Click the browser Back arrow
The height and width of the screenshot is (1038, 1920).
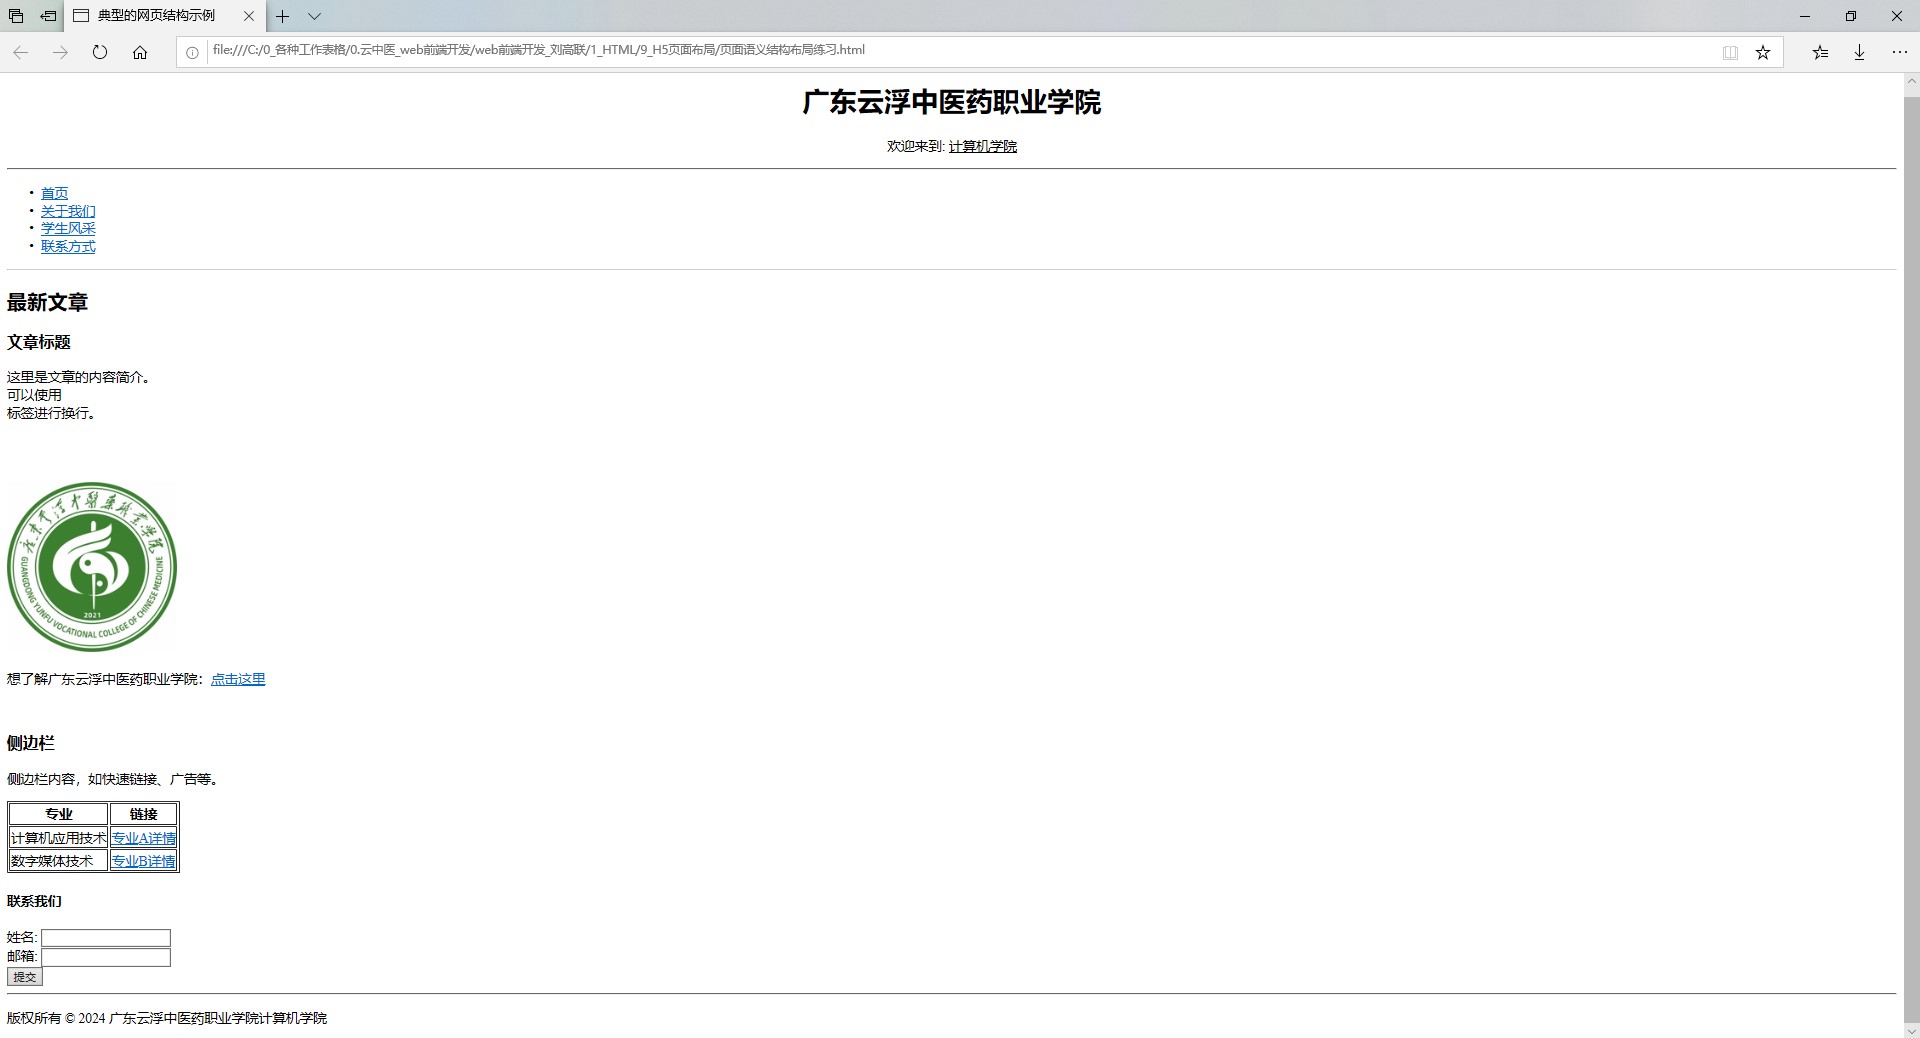pyautogui.click(x=21, y=52)
